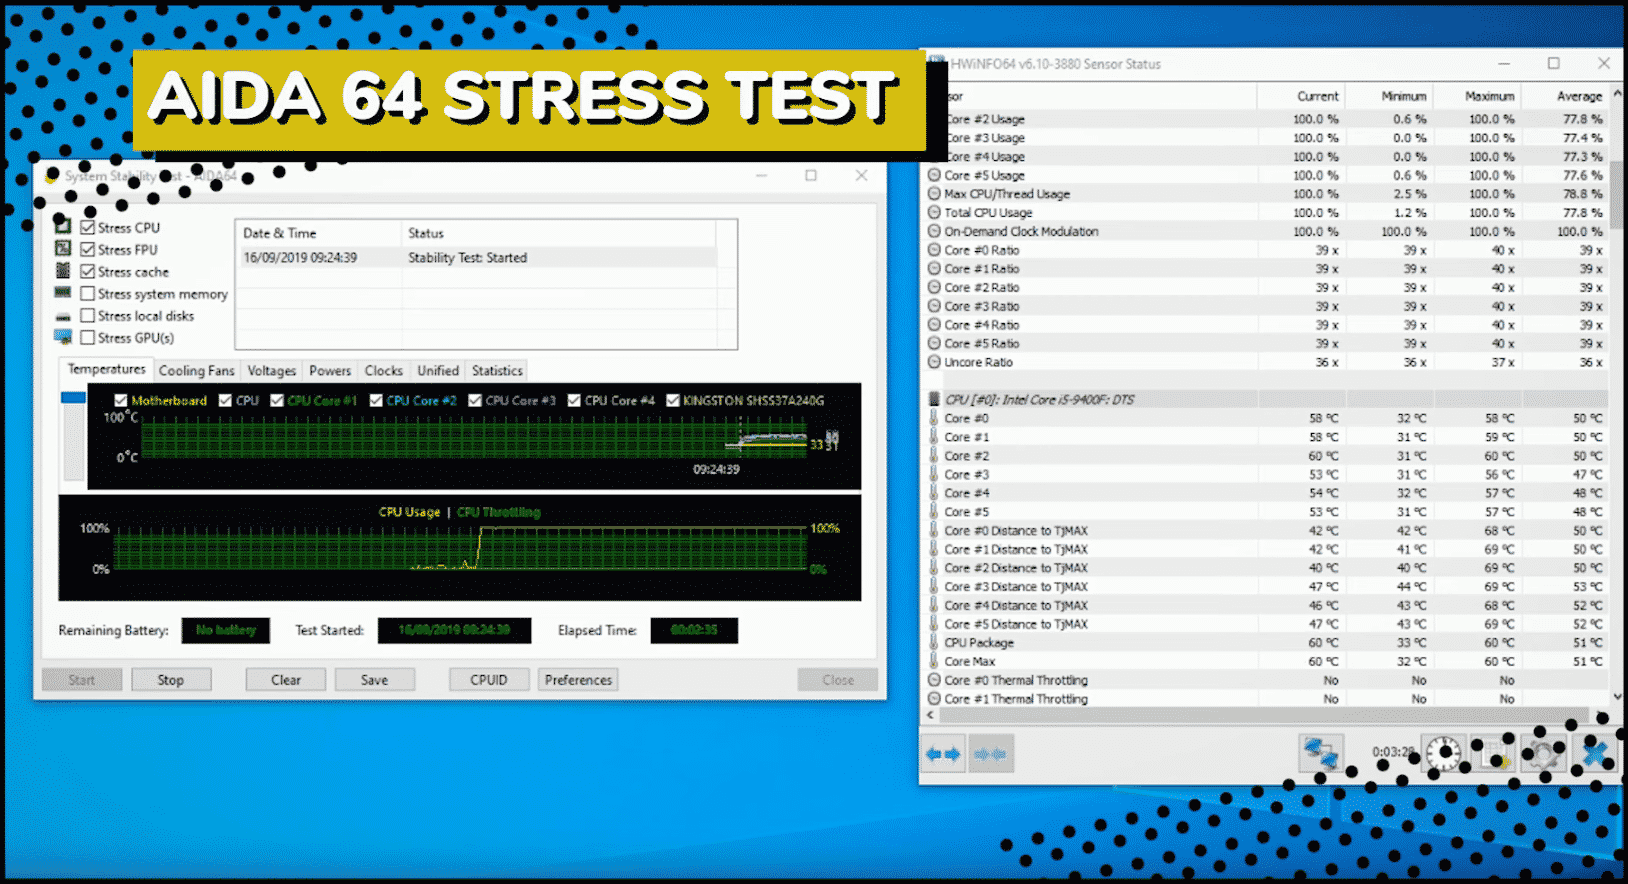Image resolution: width=1628 pixels, height=884 pixels.
Task: Click HWiNFO network computers icon
Action: pyautogui.click(x=1320, y=752)
